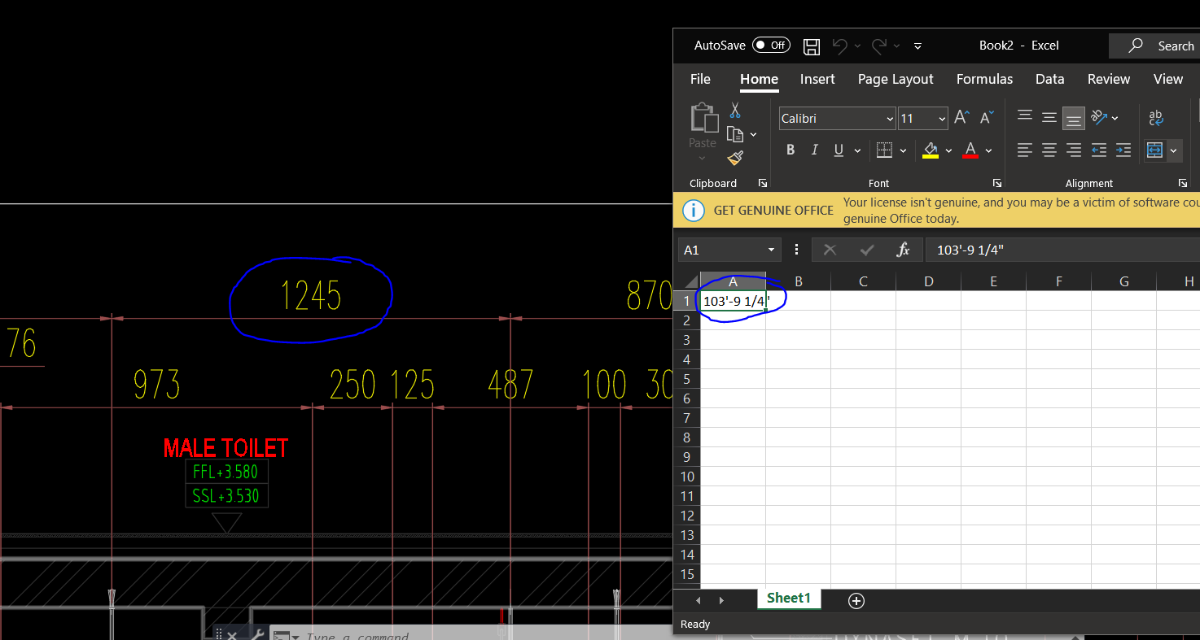Select the Sheet1 worksheet tab
This screenshot has height=640, width=1200.
[788, 598]
